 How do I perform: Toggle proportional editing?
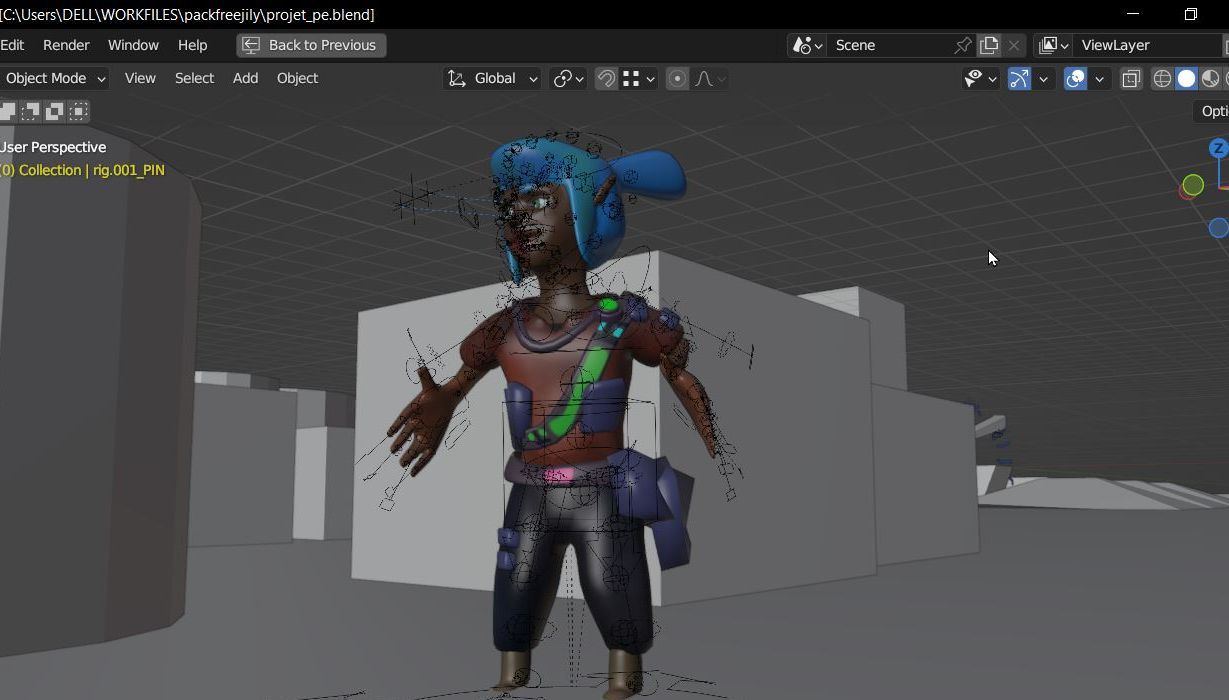[x=677, y=78]
